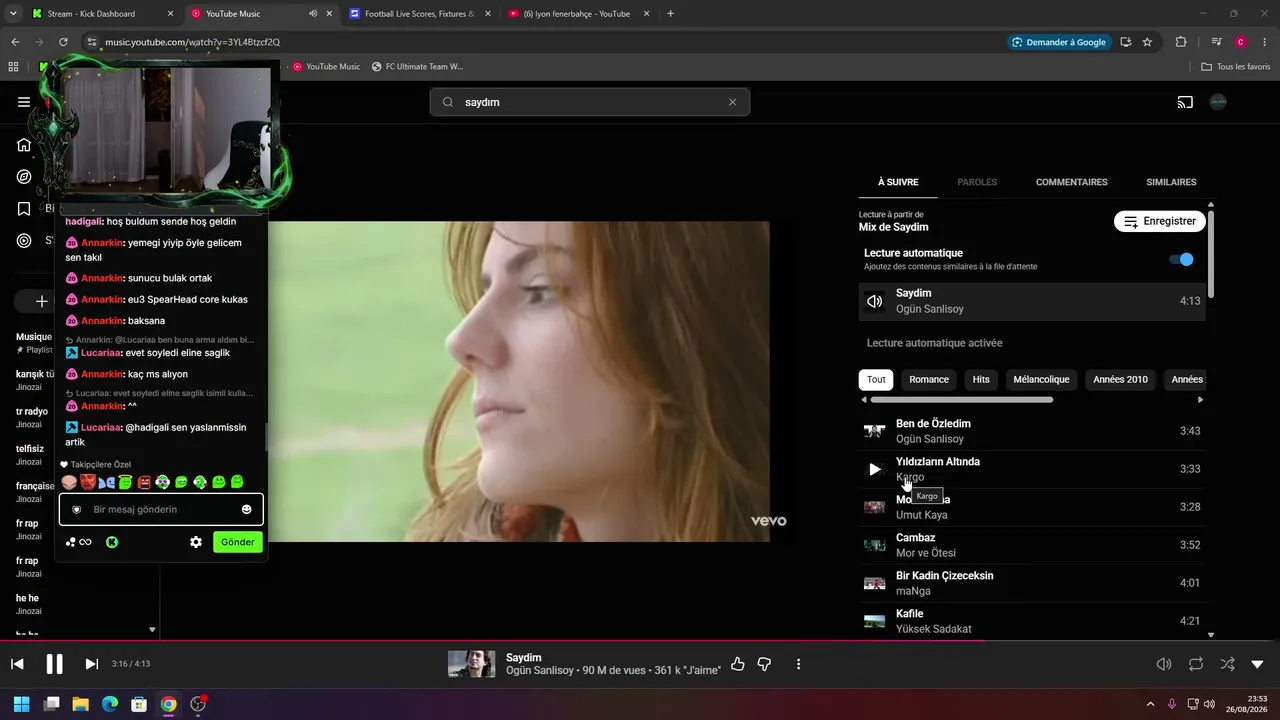Cast to a device with the cast icon
1280x720 pixels.
[x=1185, y=102]
